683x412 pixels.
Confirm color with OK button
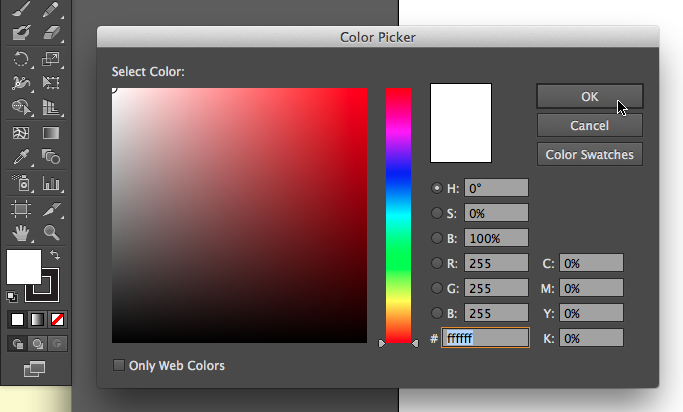pos(590,96)
